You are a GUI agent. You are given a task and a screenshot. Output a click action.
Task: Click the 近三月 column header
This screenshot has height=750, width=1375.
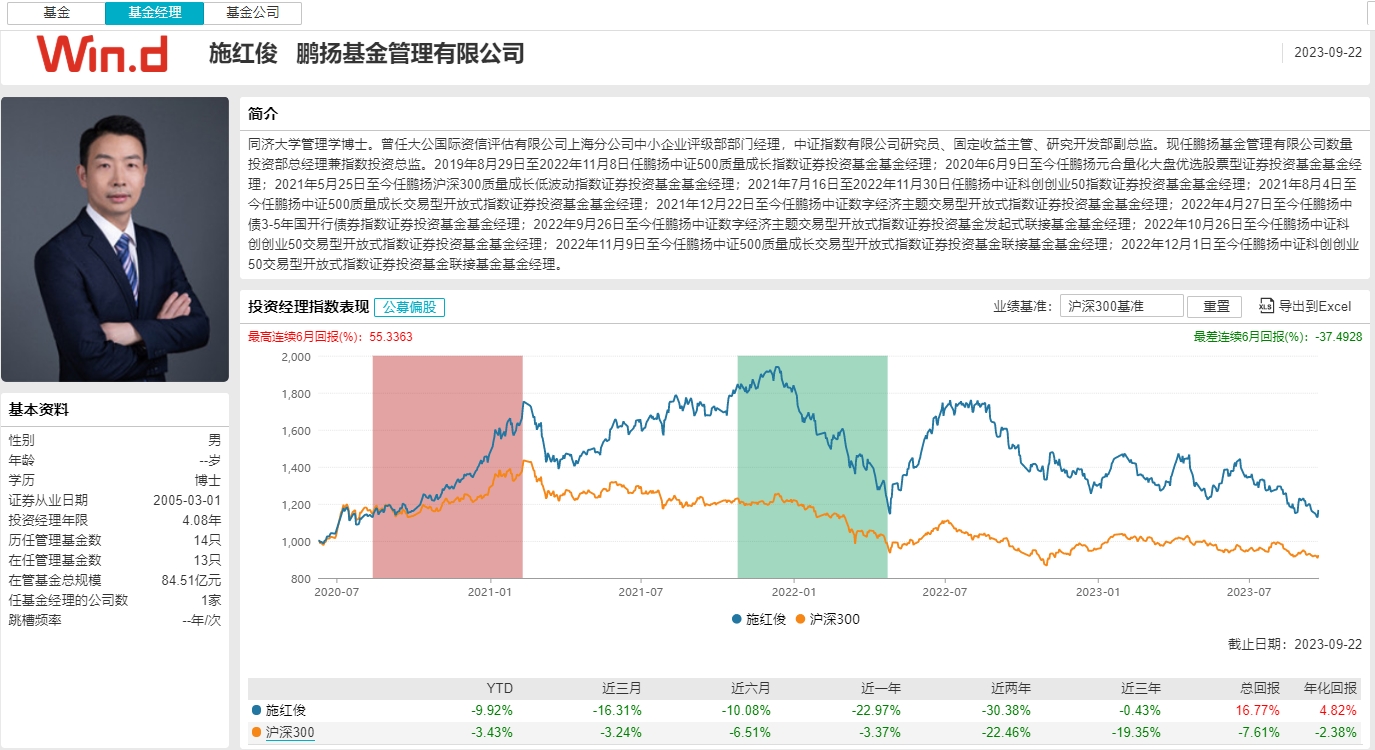coord(622,689)
